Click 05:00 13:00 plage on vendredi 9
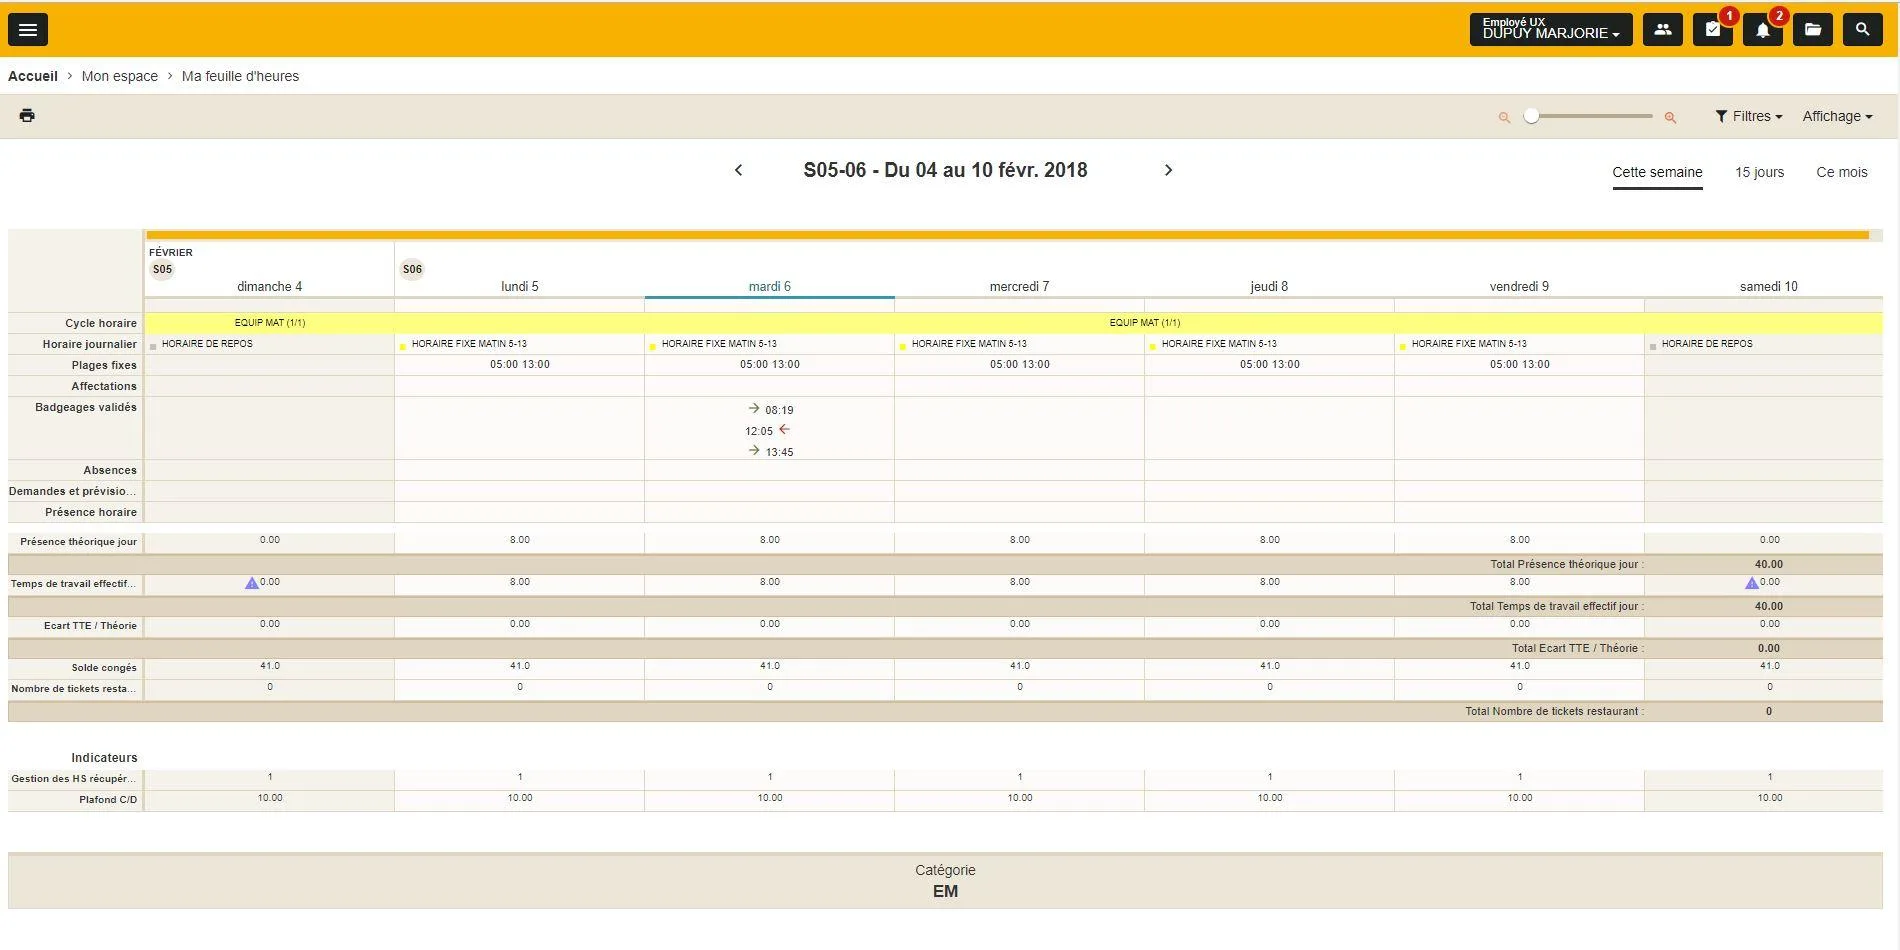This screenshot has width=1900, height=950. (x=1519, y=365)
